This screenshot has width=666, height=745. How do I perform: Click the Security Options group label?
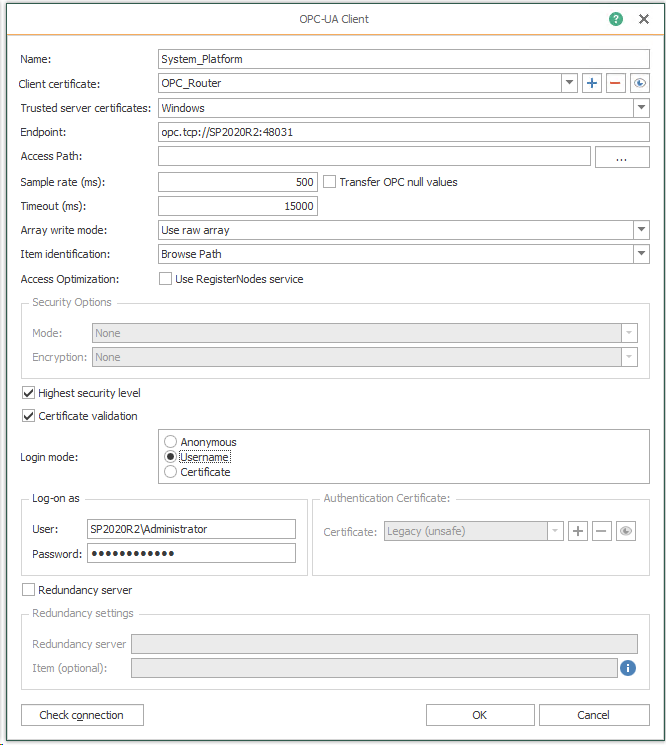click(72, 302)
